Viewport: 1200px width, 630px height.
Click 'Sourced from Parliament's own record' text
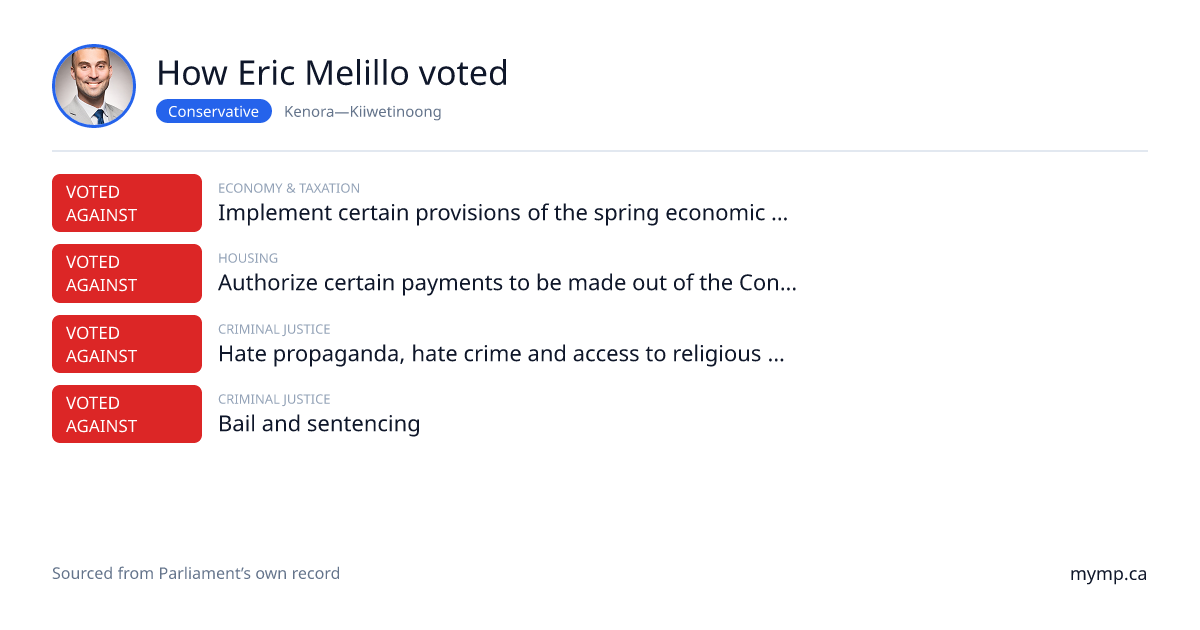[196, 574]
